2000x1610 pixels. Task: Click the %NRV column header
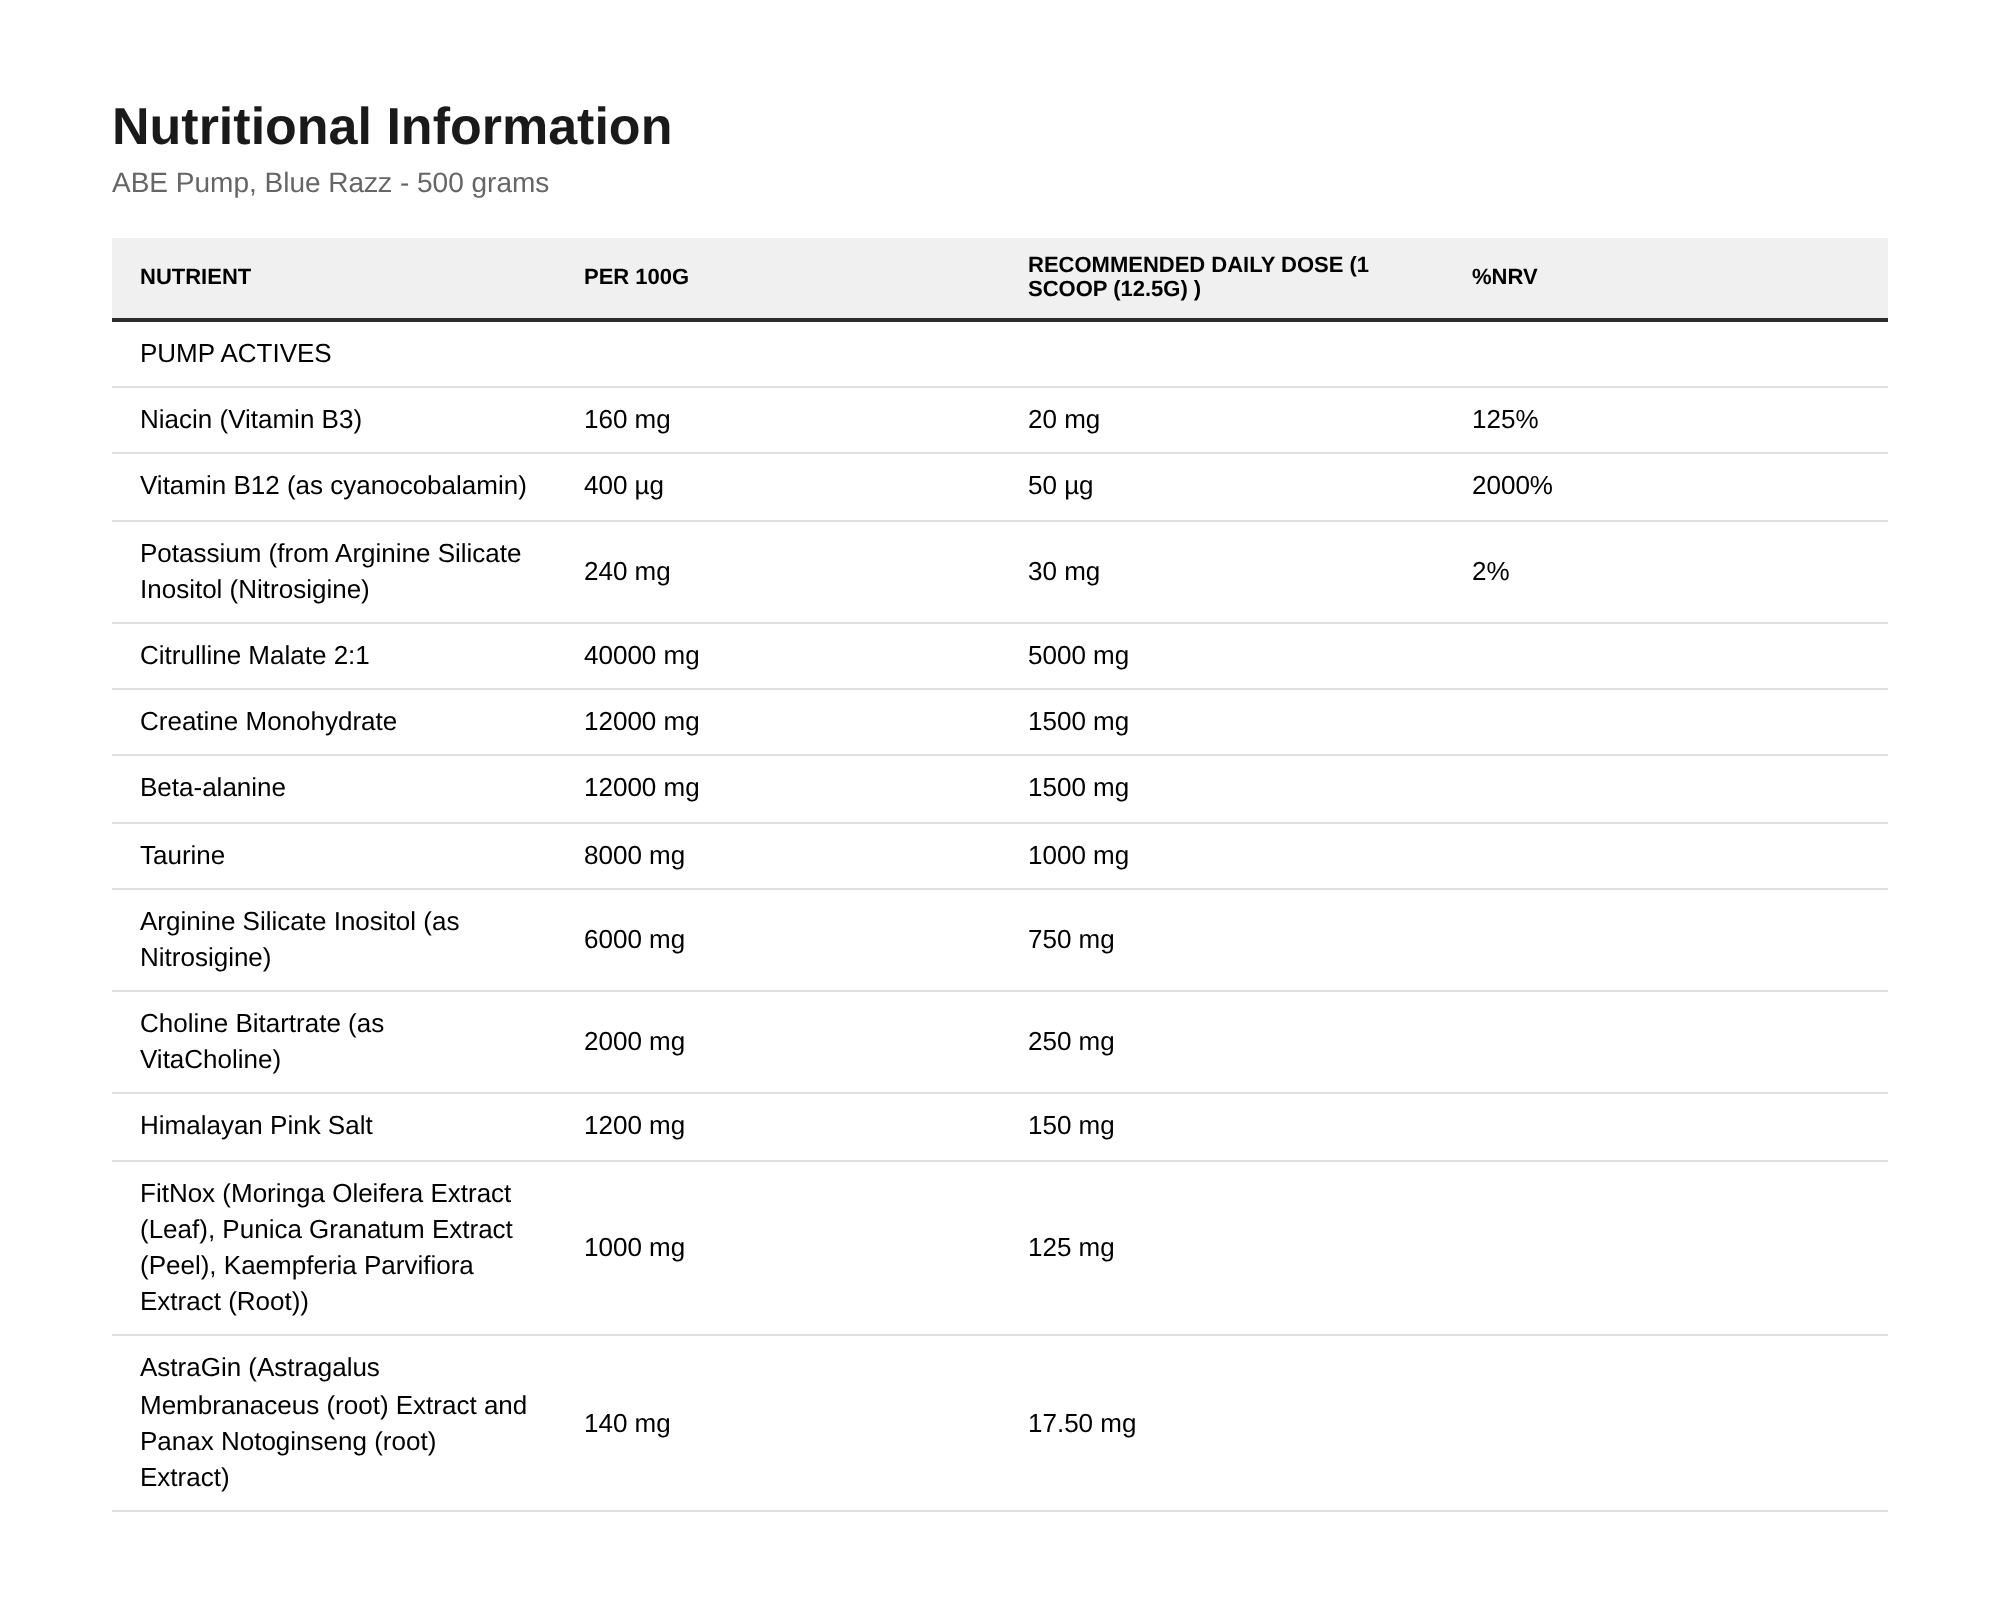(x=1504, y=277)
